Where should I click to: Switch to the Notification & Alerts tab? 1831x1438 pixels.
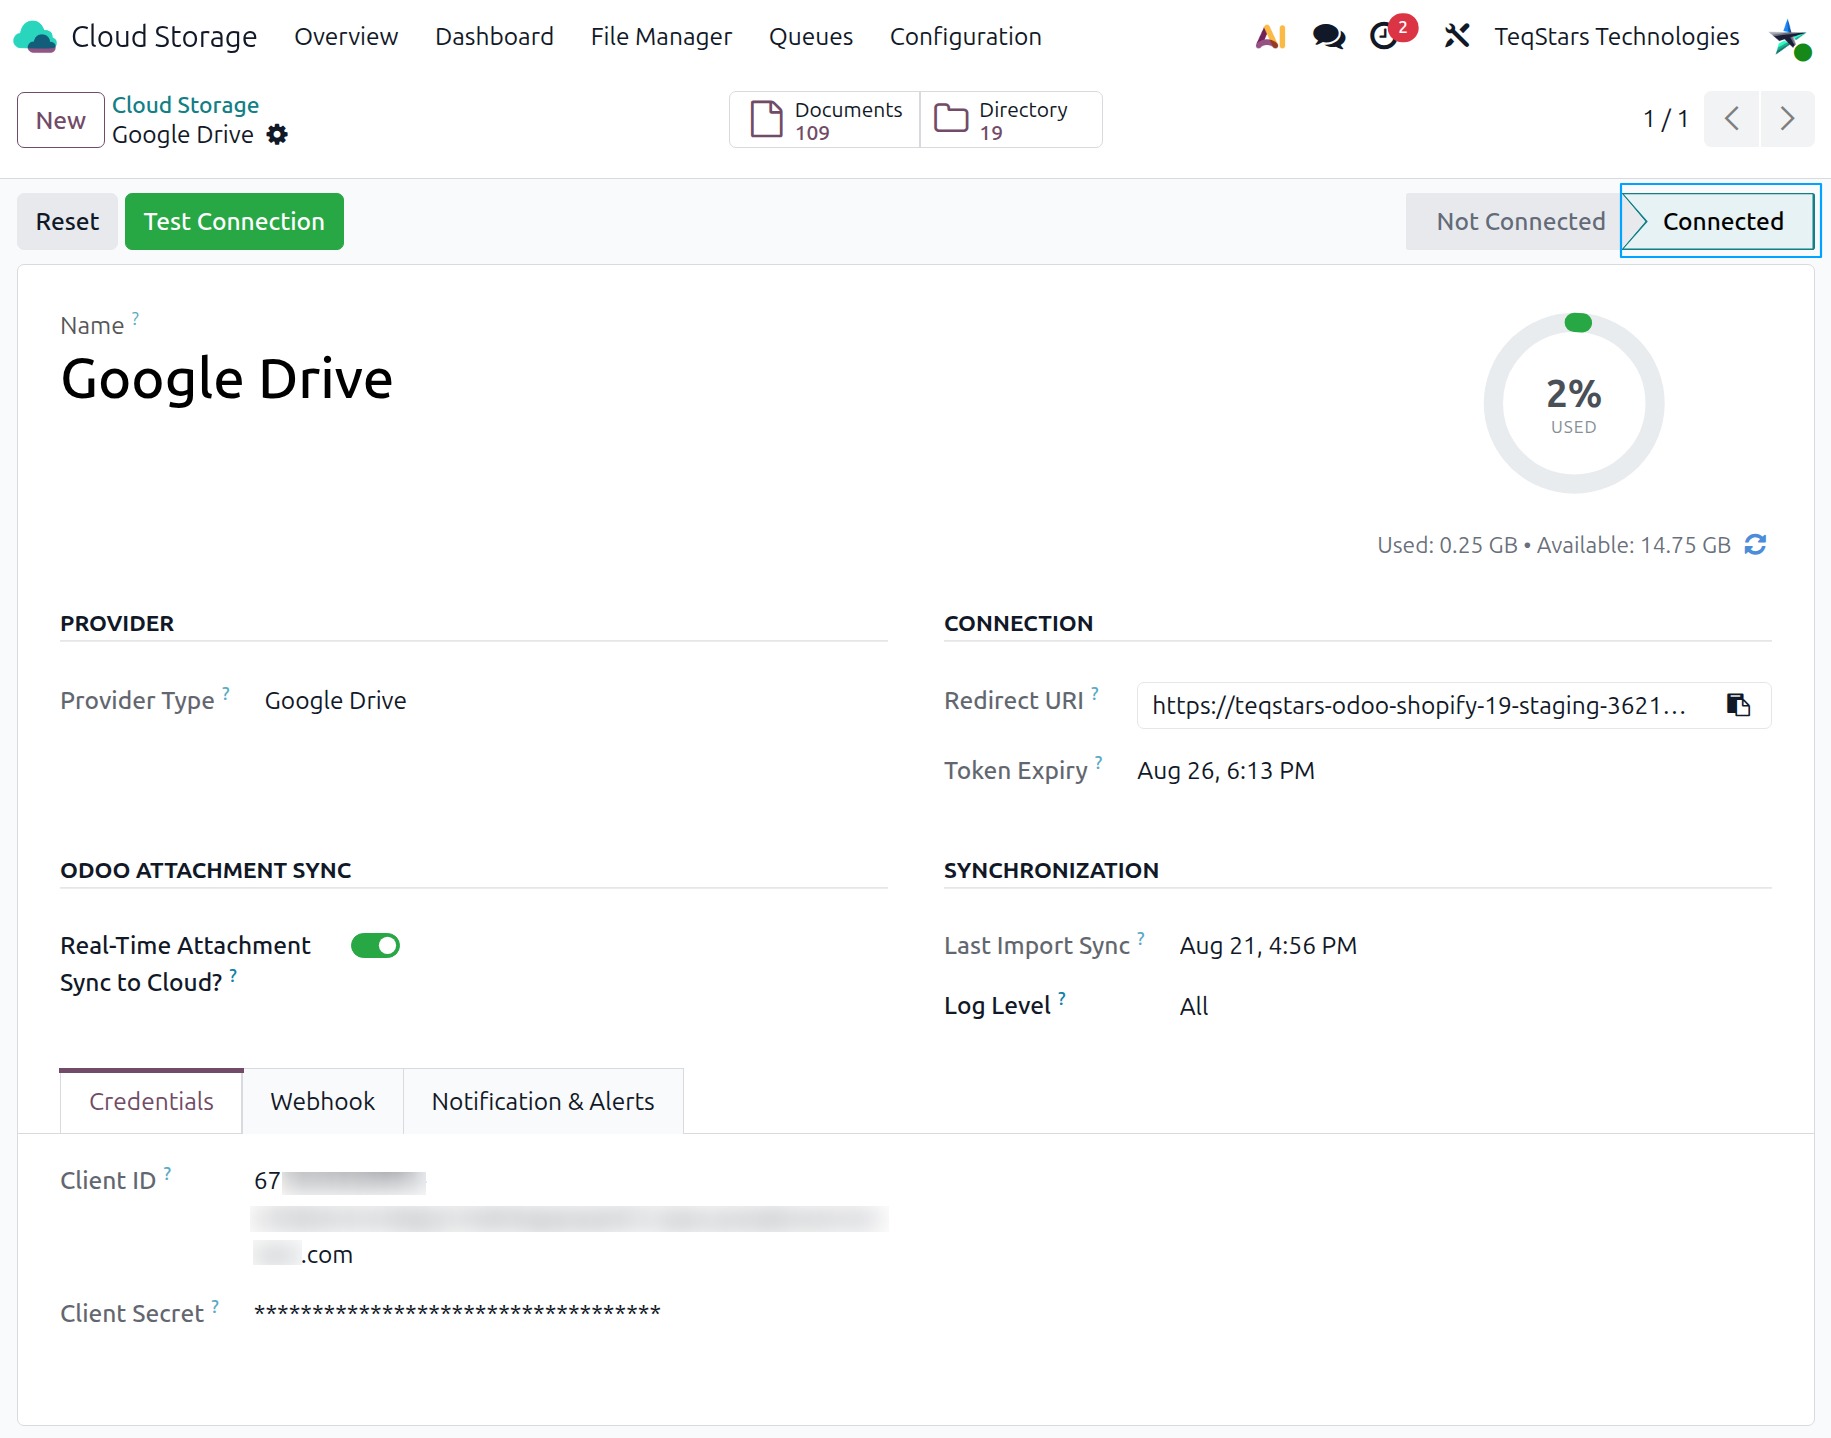pyautogui.click(x=543, y=1101)
